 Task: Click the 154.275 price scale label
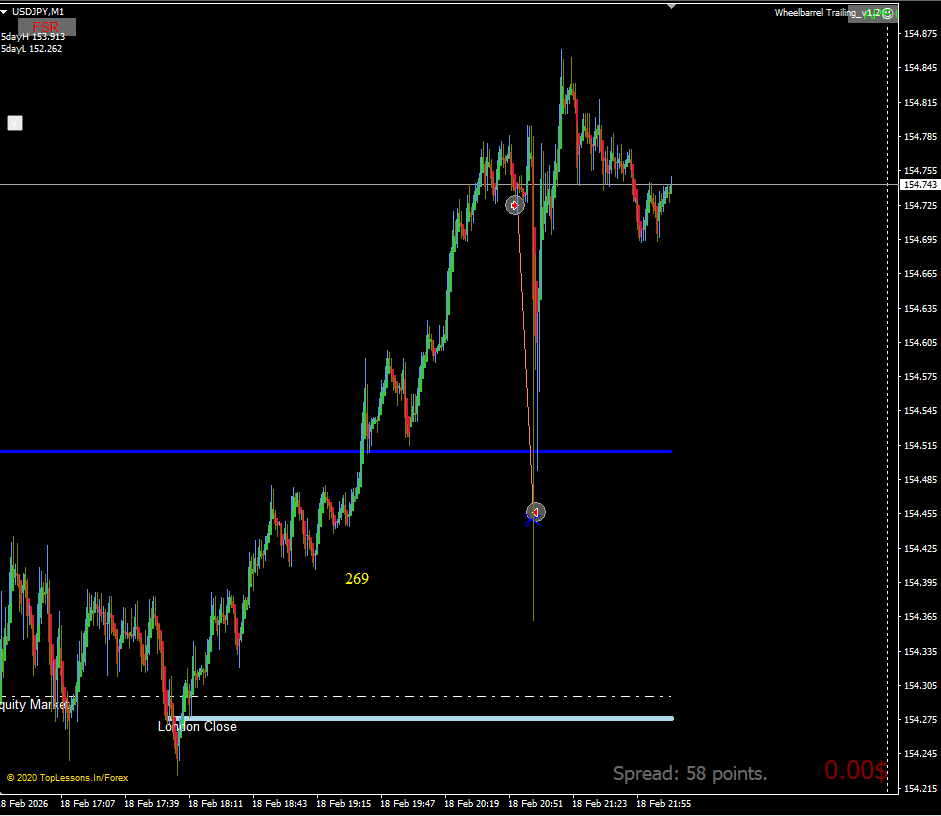(x=920, y=719)
